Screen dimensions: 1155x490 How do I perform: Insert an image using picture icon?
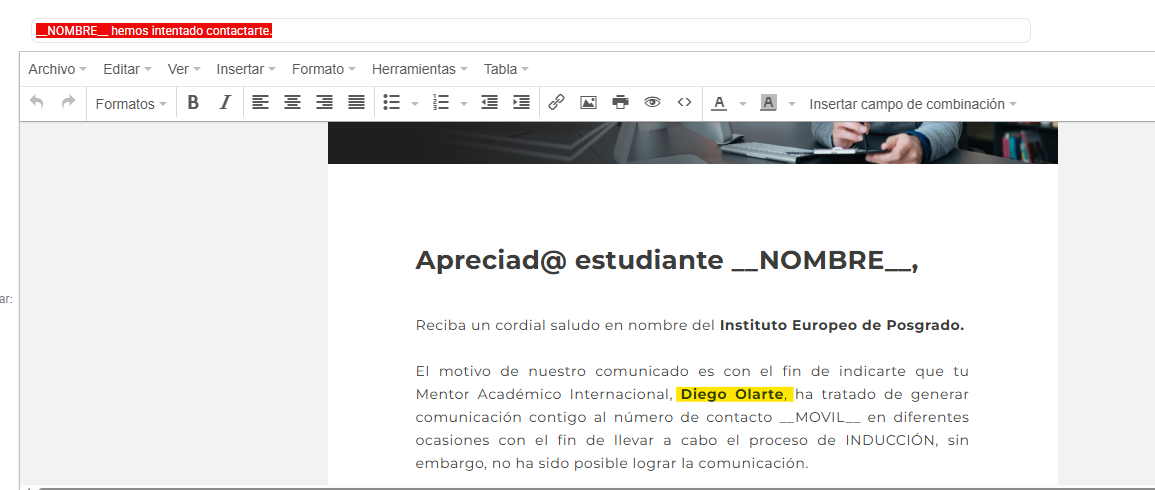588,103
